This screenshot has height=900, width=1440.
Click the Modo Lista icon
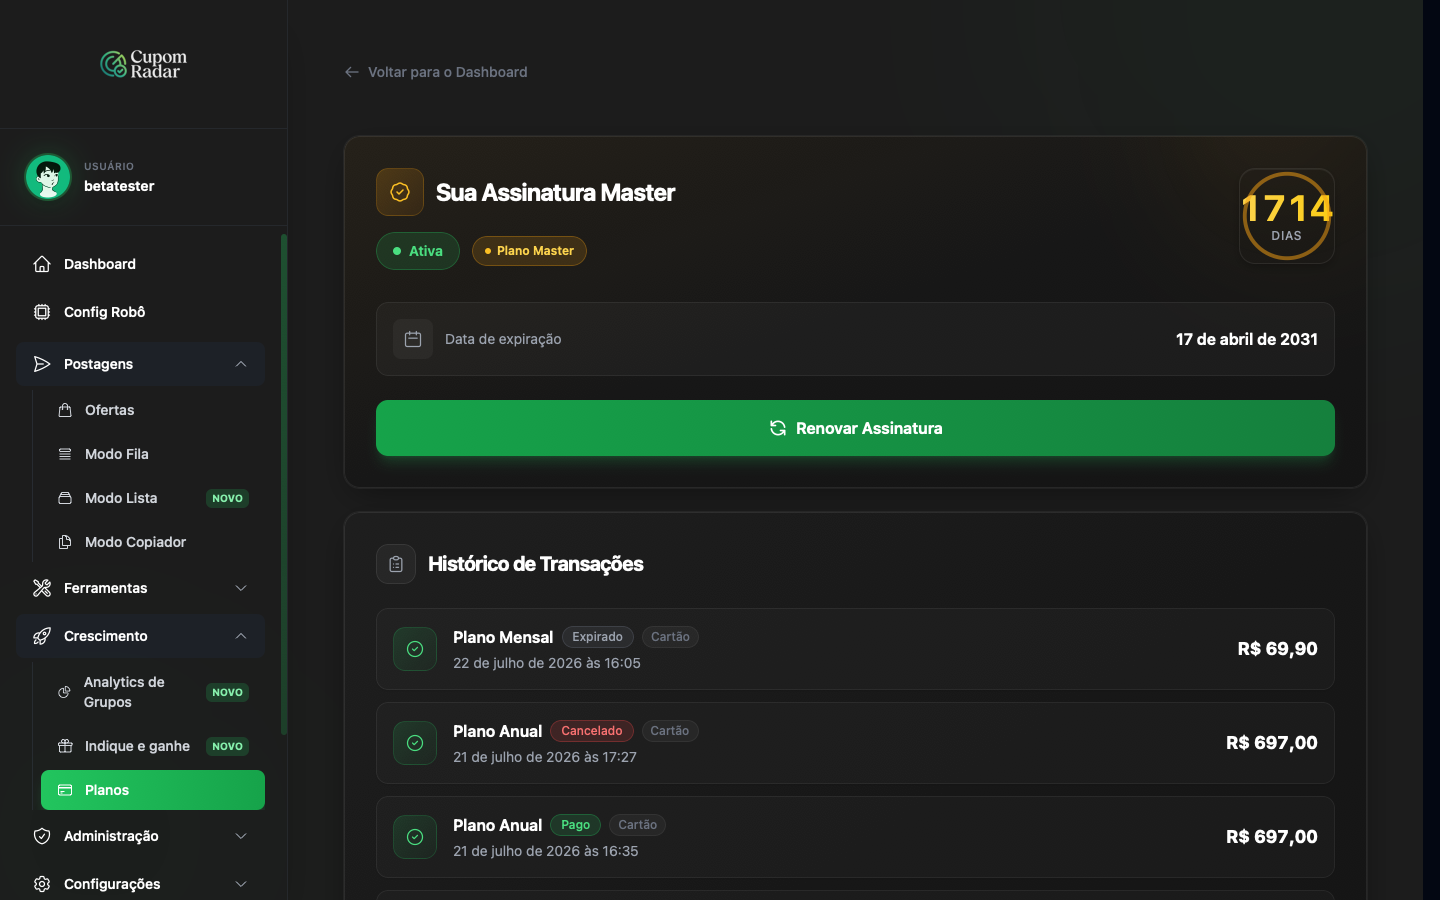point(65,498)
